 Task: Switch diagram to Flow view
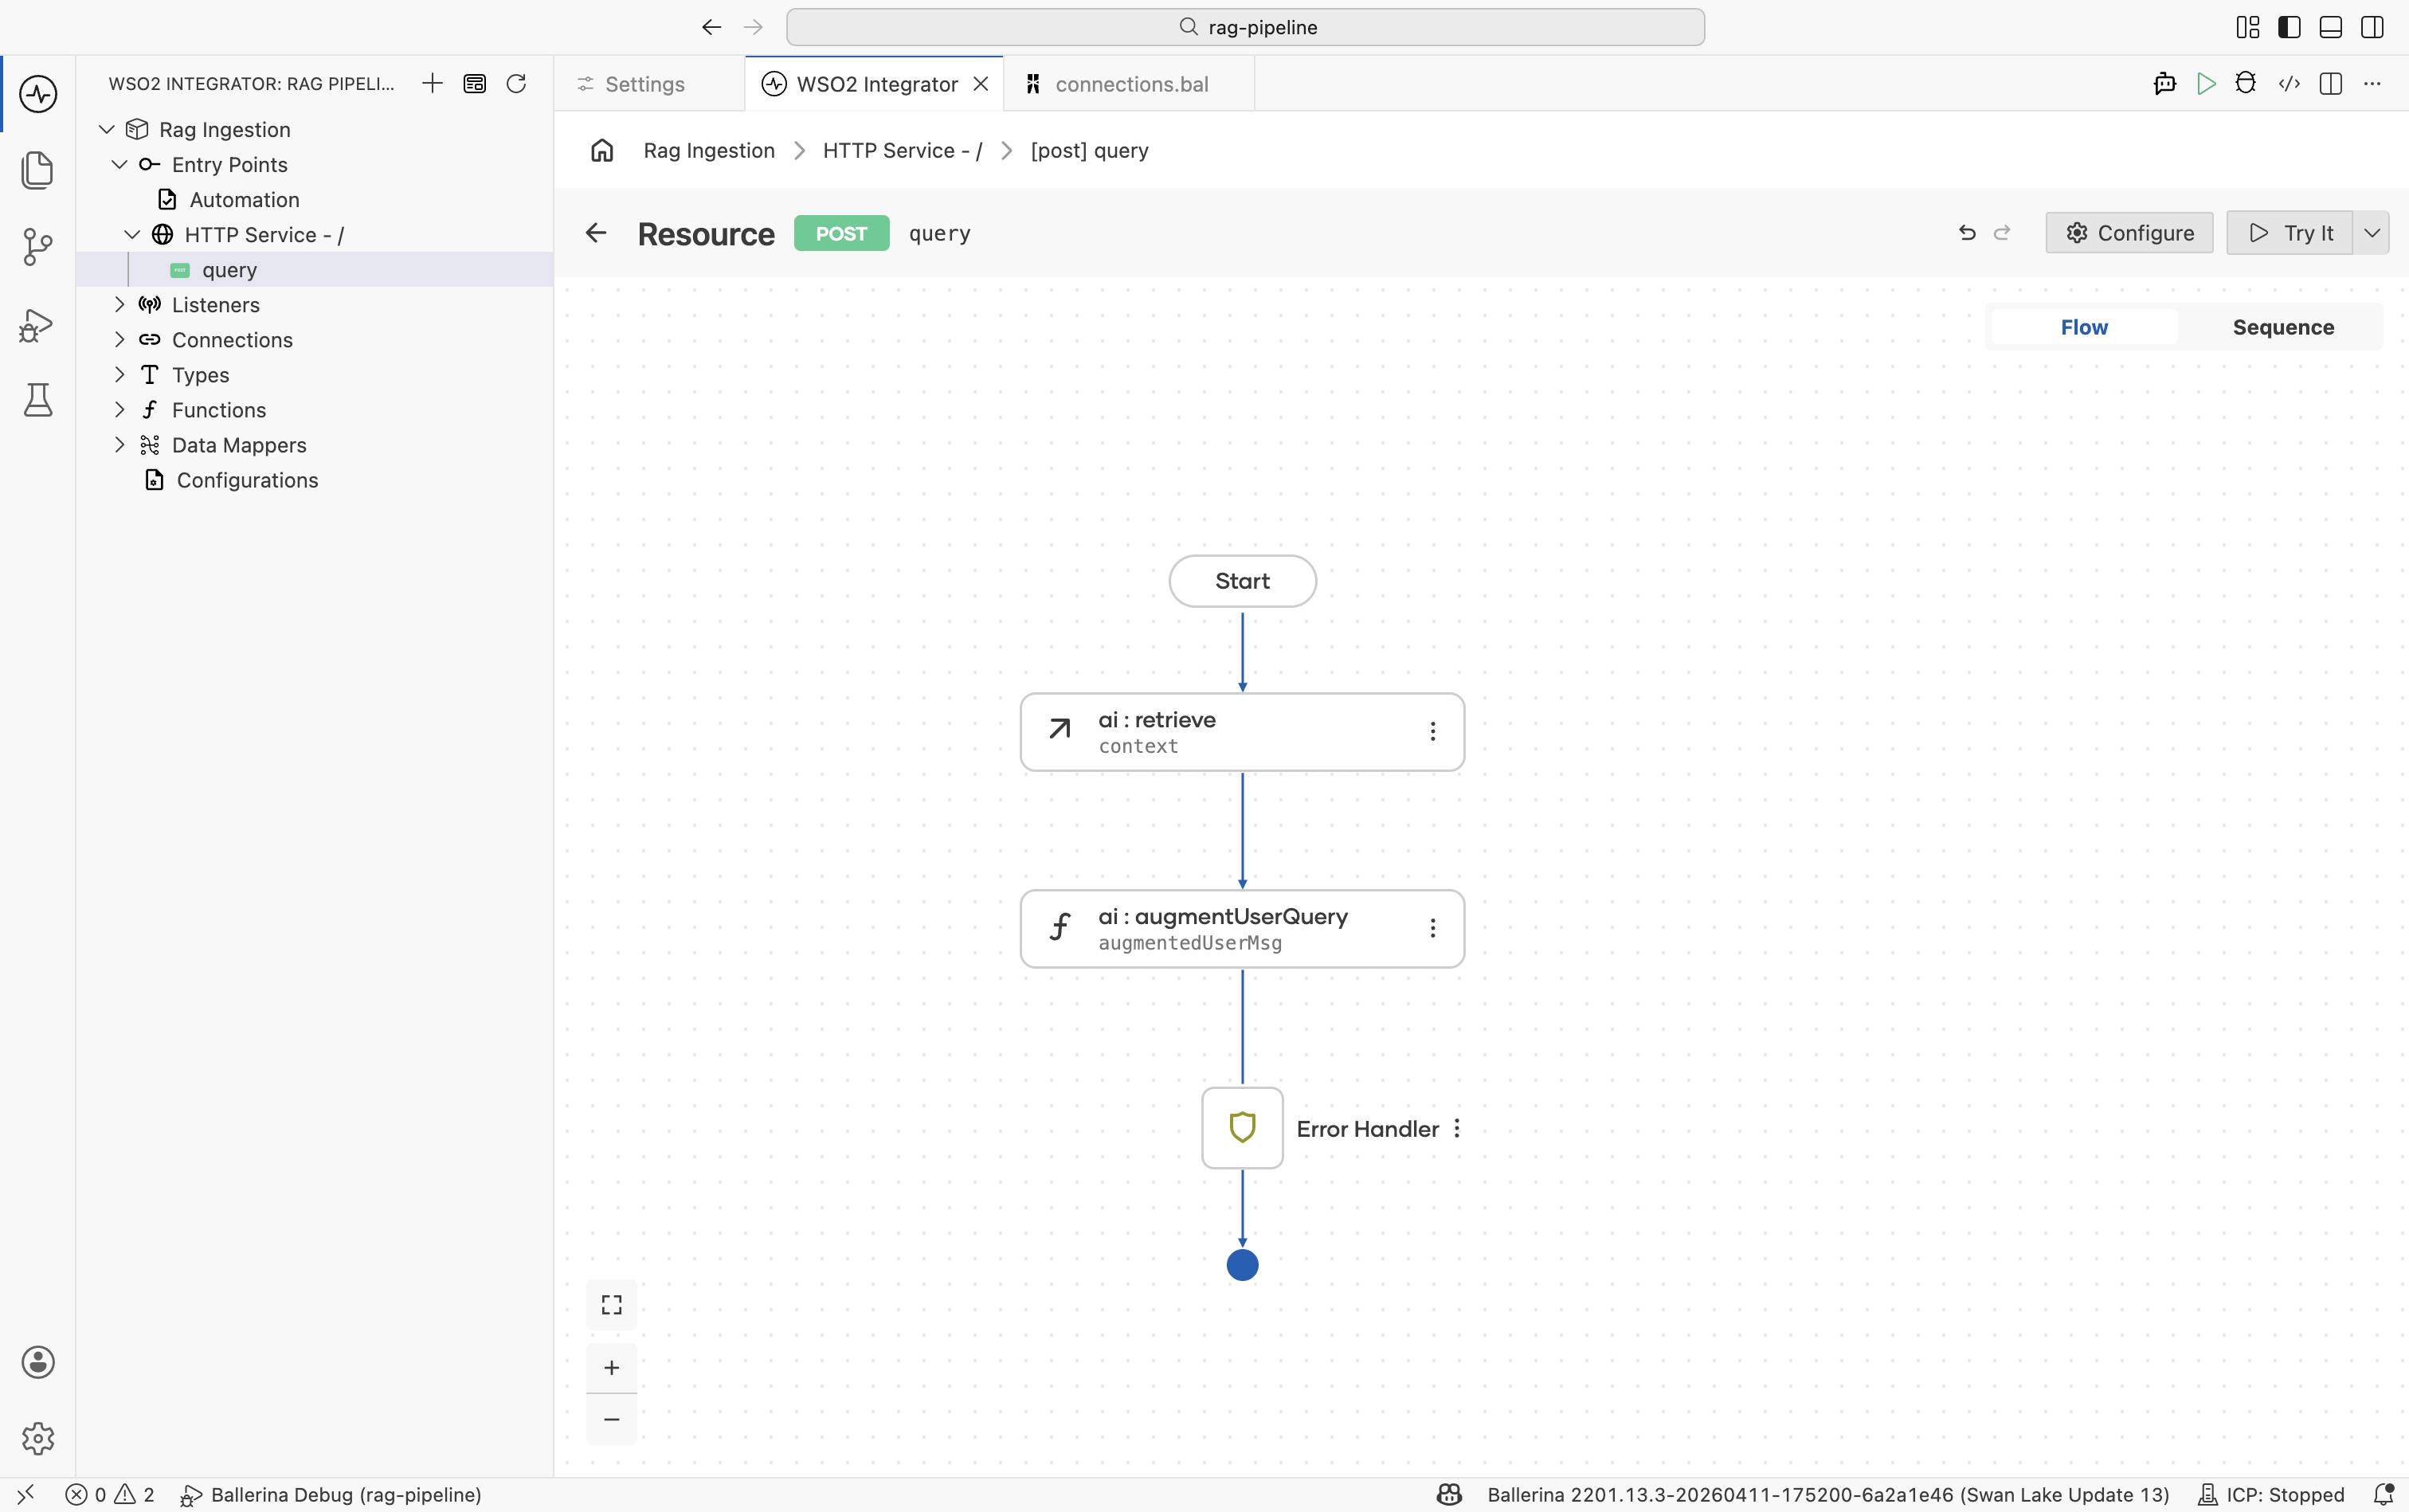click(2084, 327)
